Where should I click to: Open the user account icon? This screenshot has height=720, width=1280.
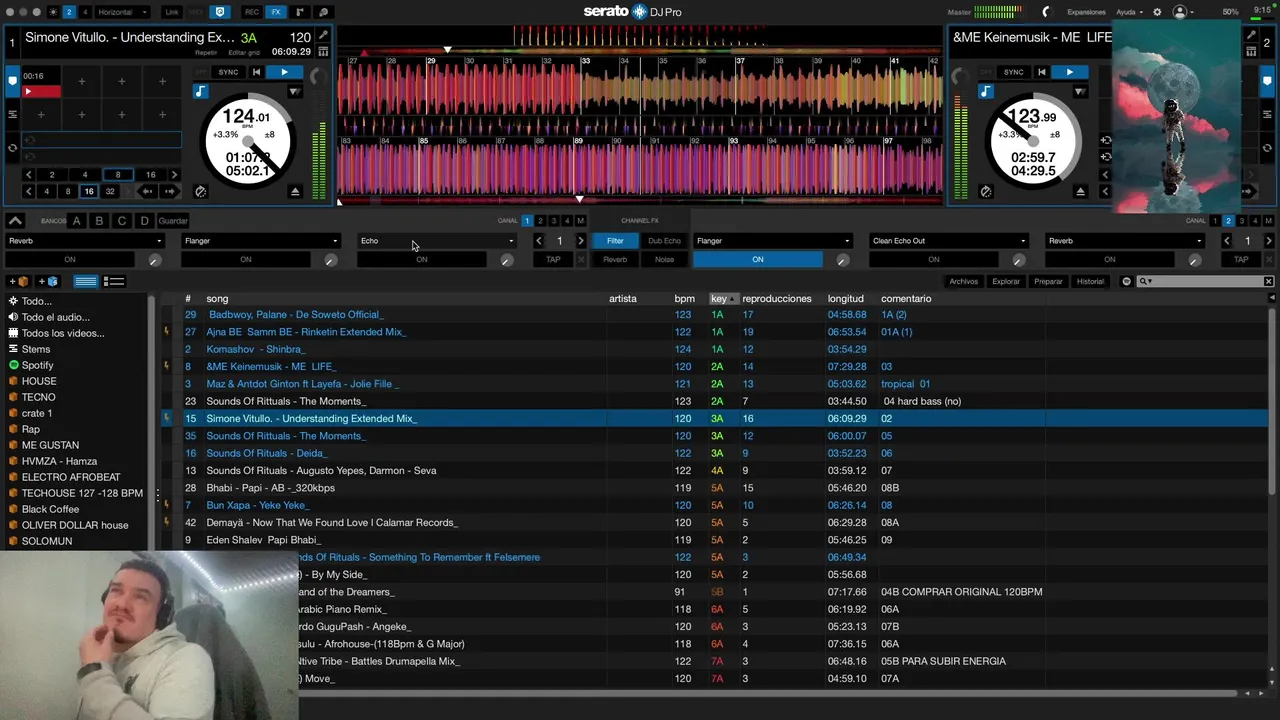click(x=1180, y=12)
